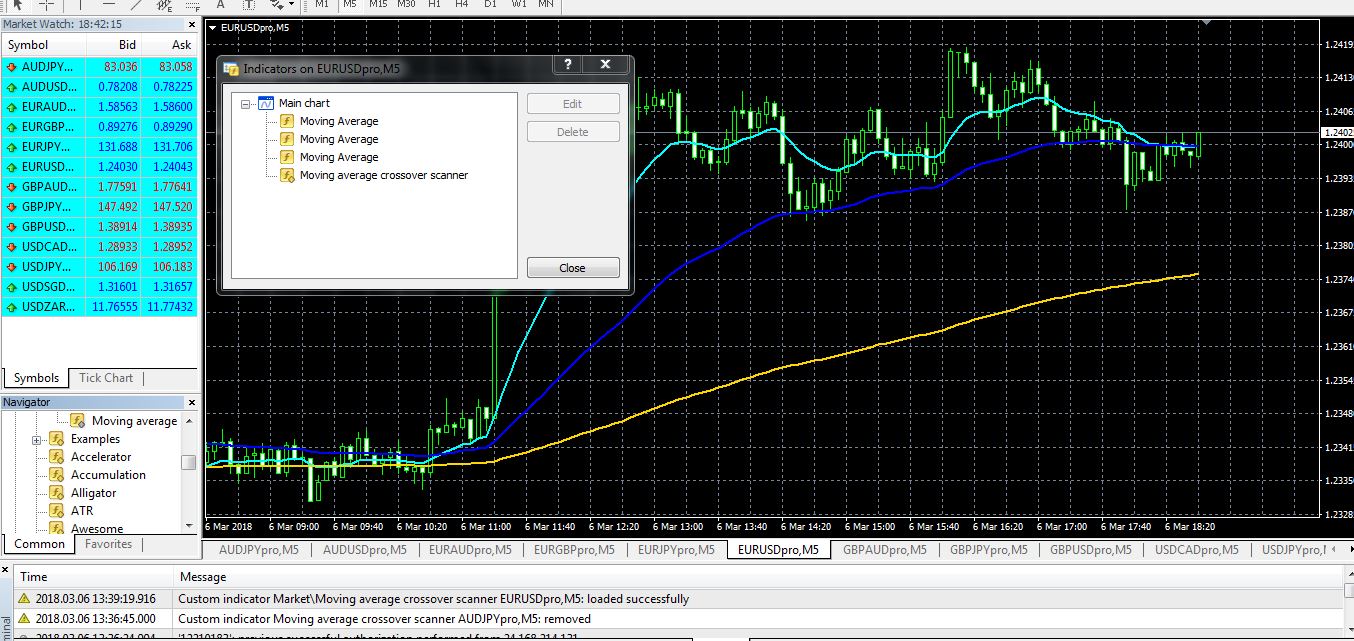Switch chart to H4 timeframe
This screenshot has width=1354, height=641.
(x=462, y=4)
